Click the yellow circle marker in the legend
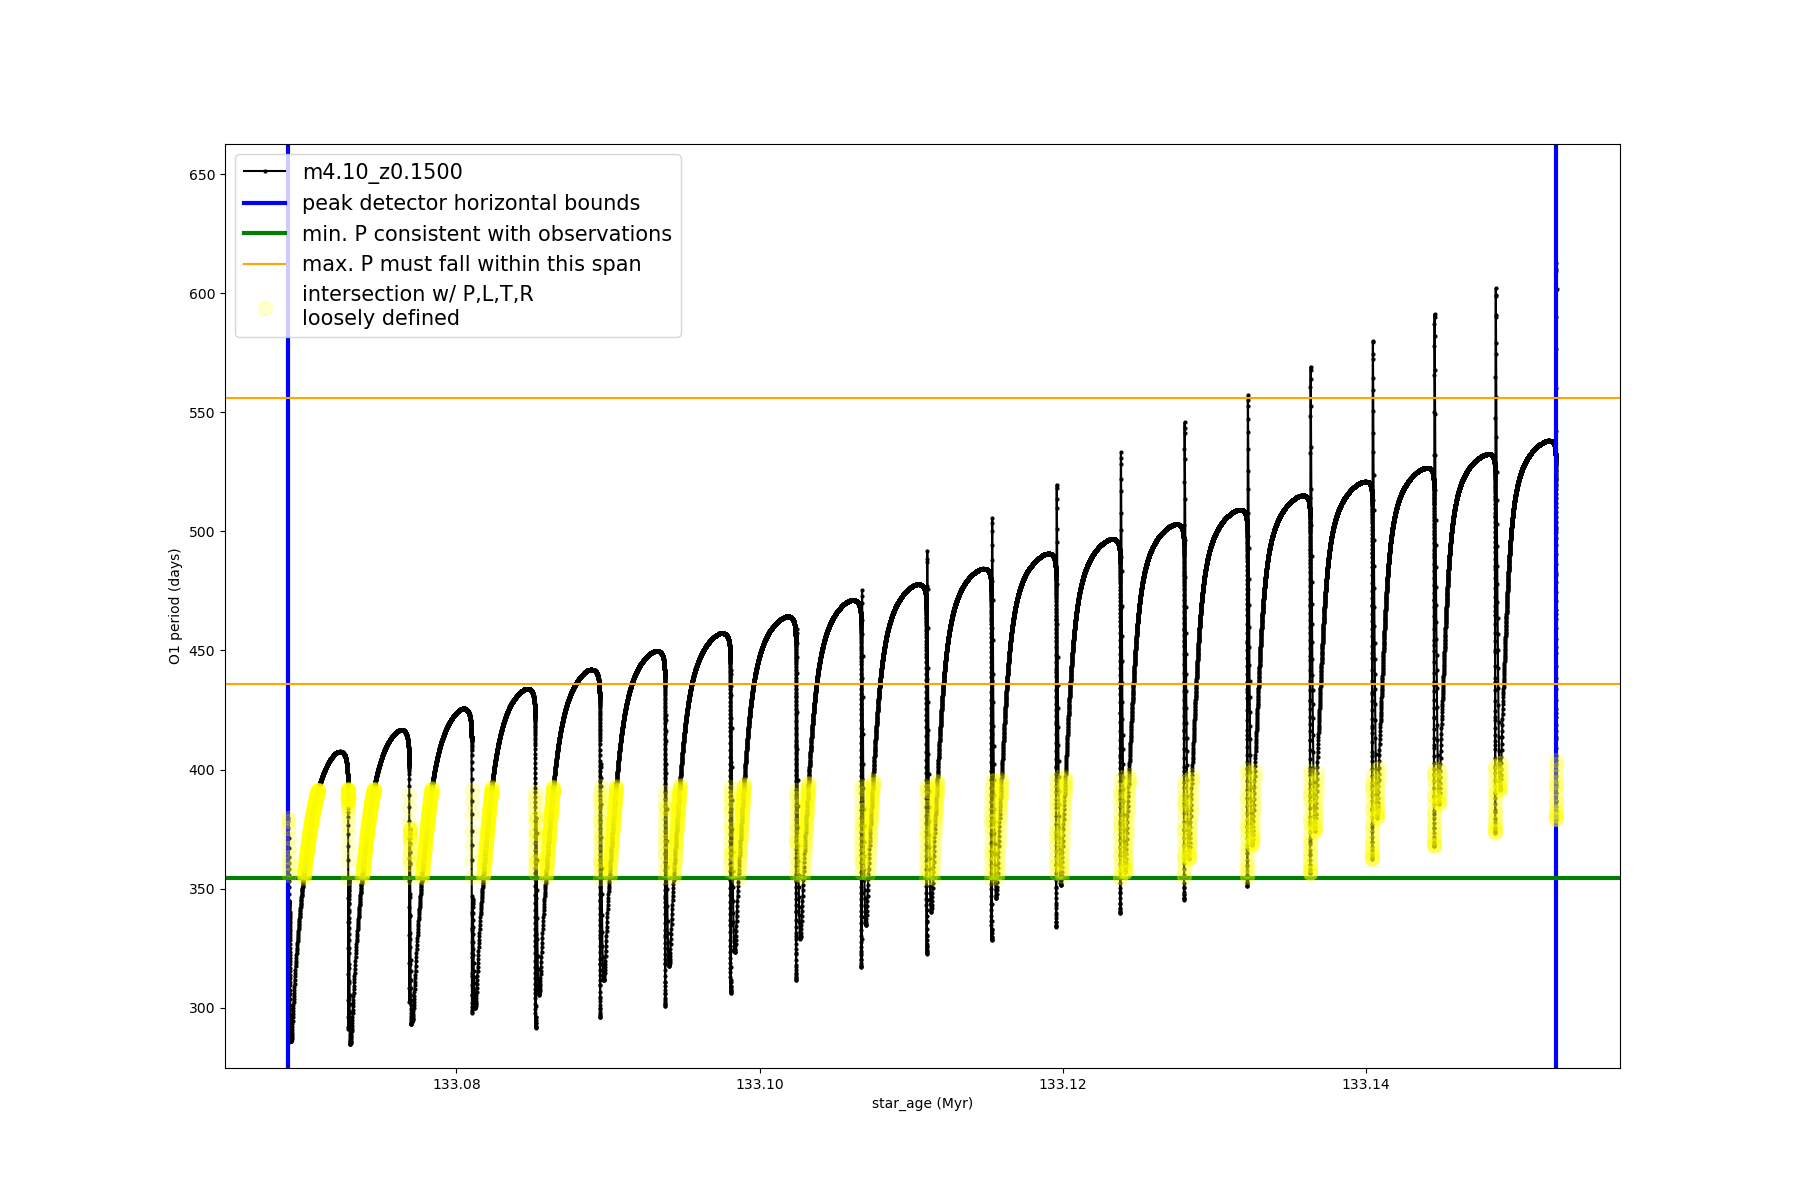1800x1200 pixels. pyautogui.click(x=265, y=308)
